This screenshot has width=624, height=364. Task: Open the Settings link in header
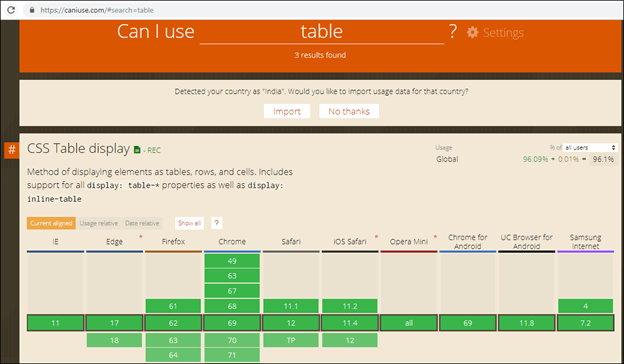click(x=503, y=33)
